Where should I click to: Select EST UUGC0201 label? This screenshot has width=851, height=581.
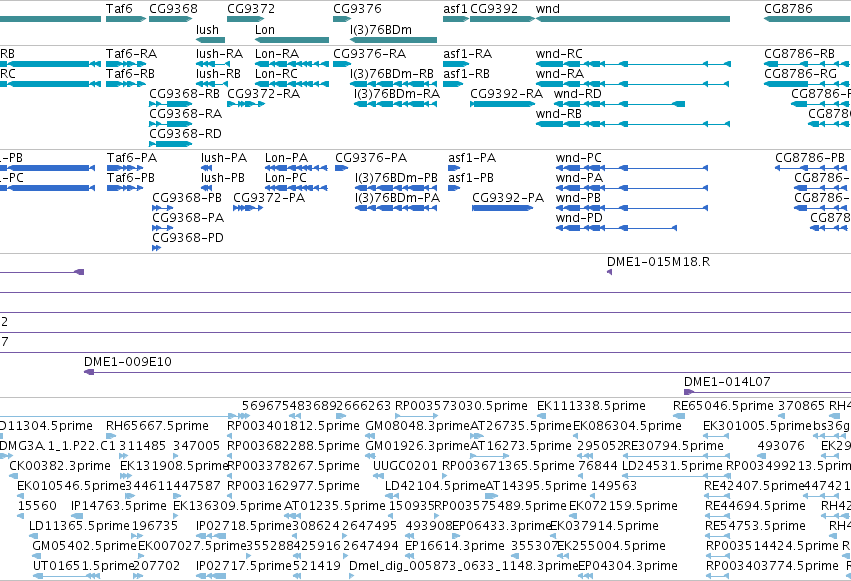pos(405,466)
